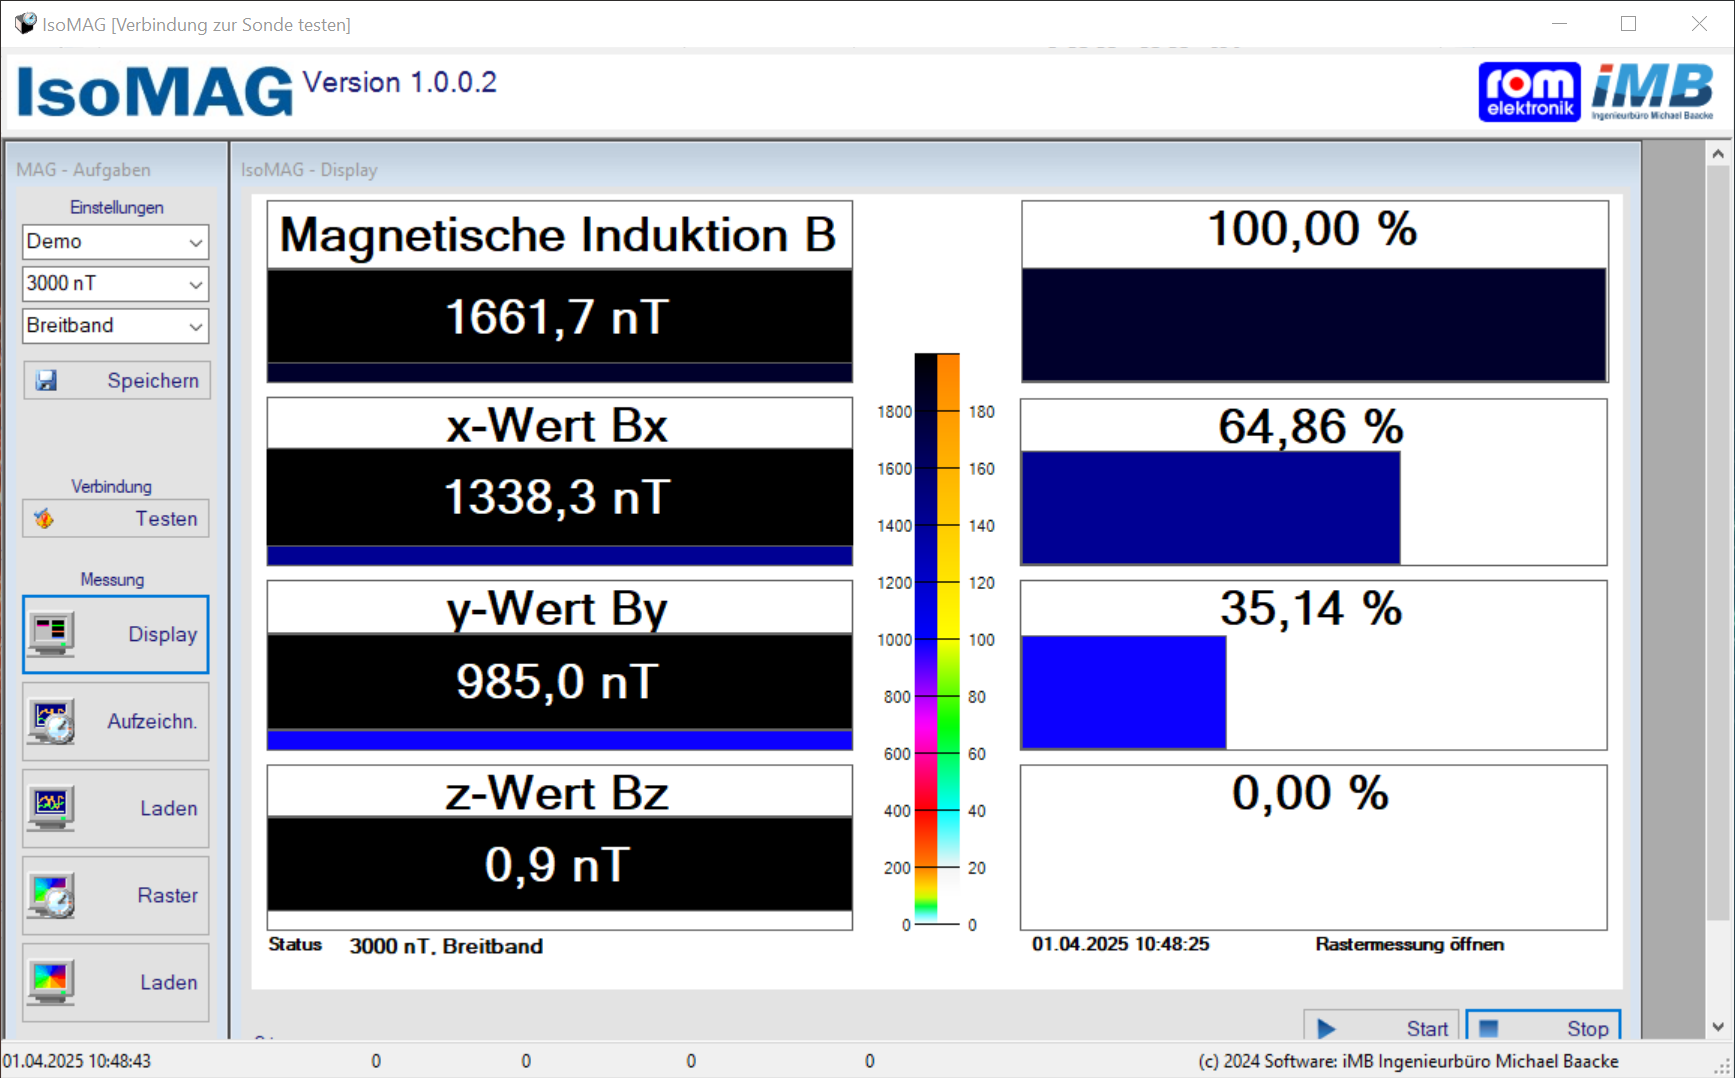
Task: Click the Aufzeichn. recording monitor icon
Action: pyautogui.click(x=51, y=722)
